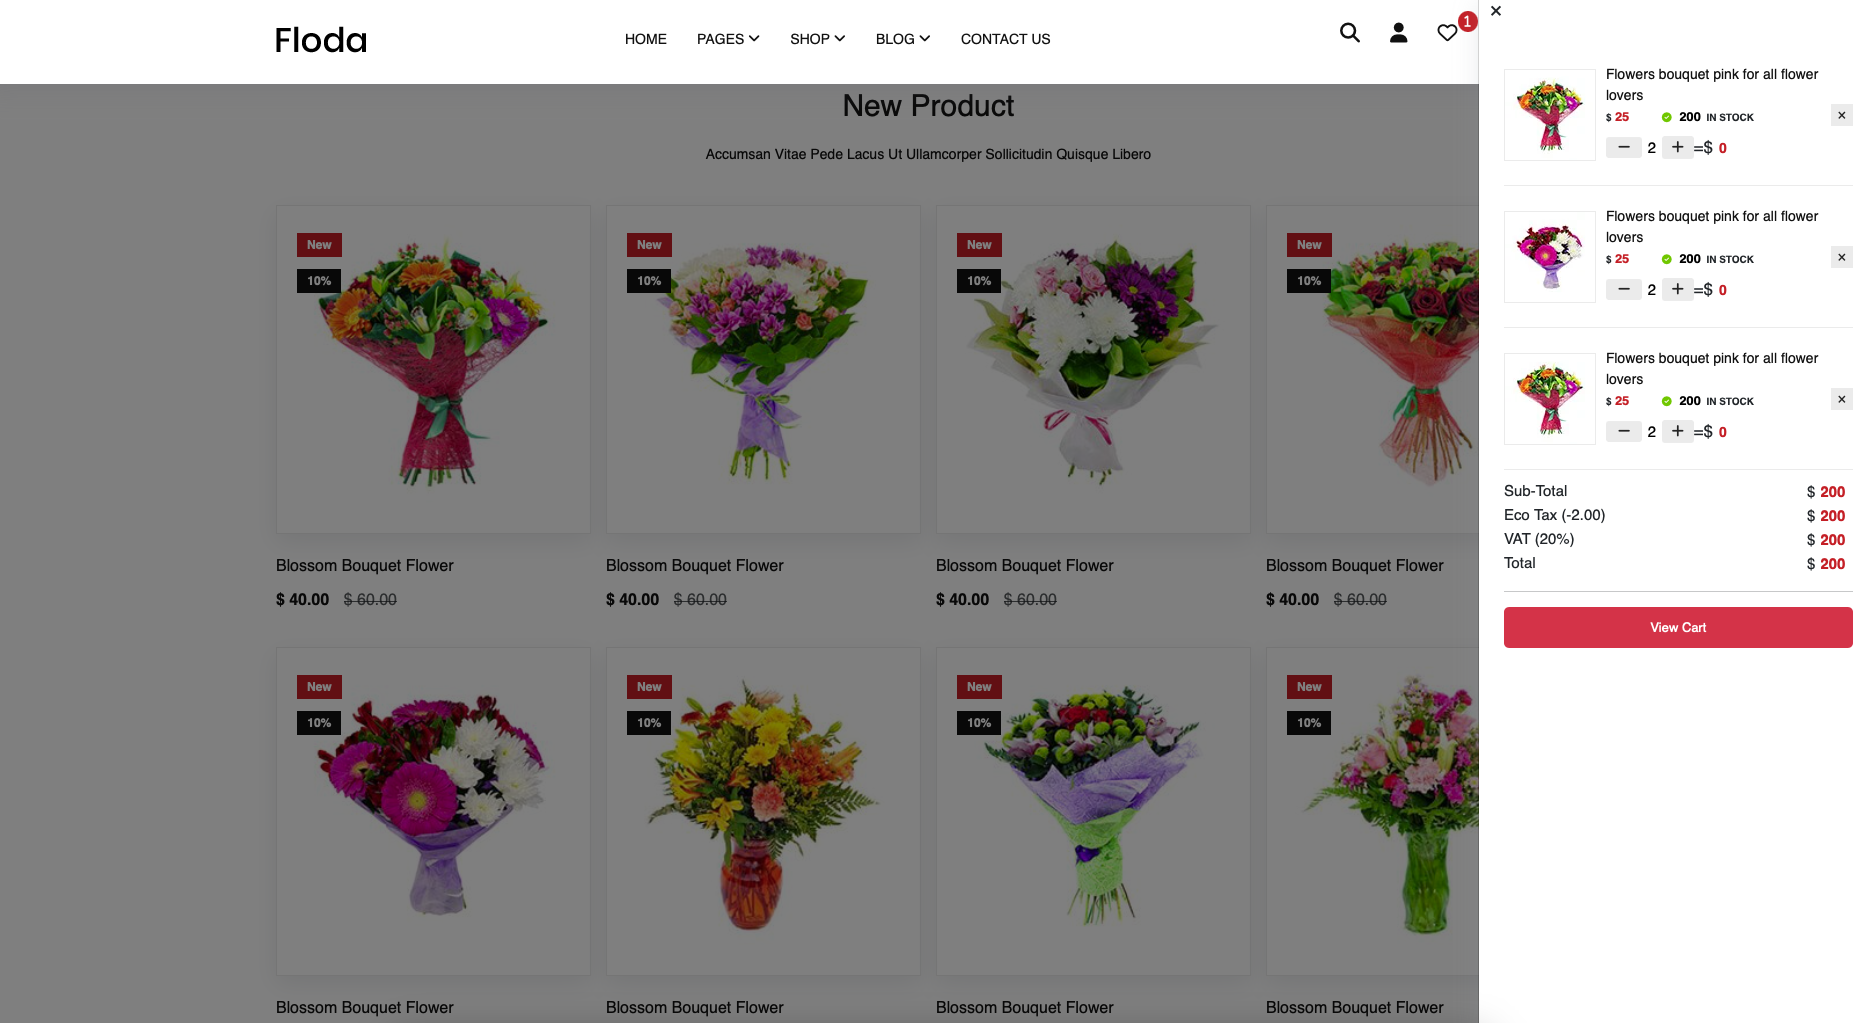
Task: Remove the second cart item
Action: click(x=1841, y=257)
